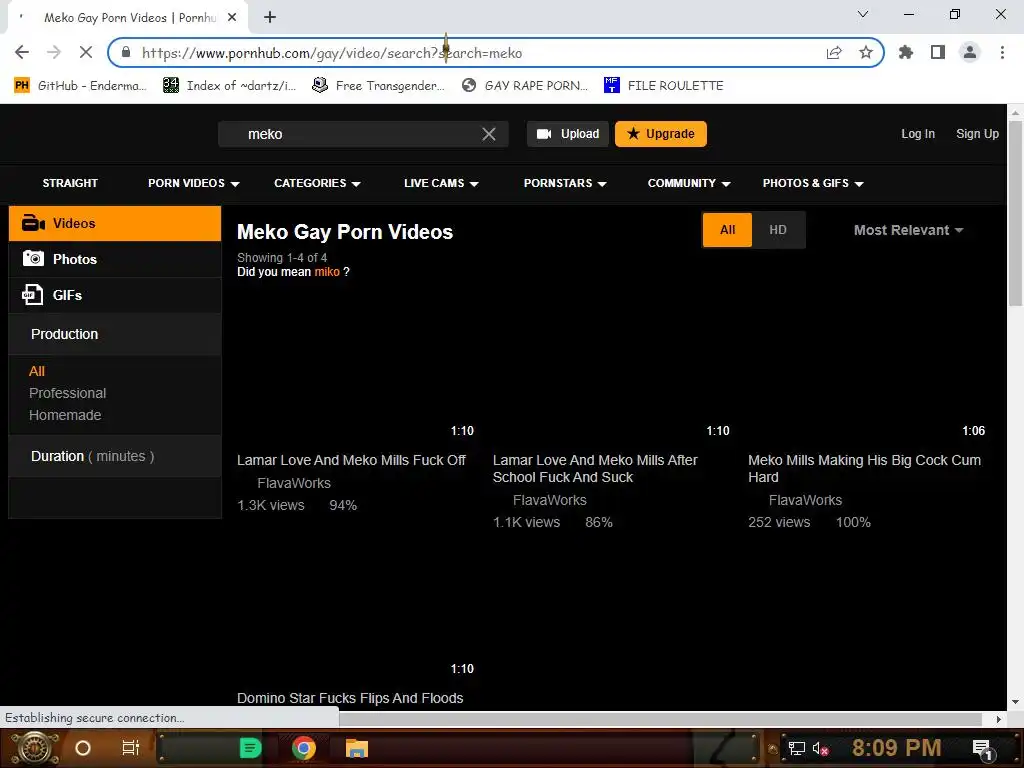Viewport: 1024px width, 768px height.
Task: Select the GIFs tab in sidebar
Action: (x=115, y=295)
